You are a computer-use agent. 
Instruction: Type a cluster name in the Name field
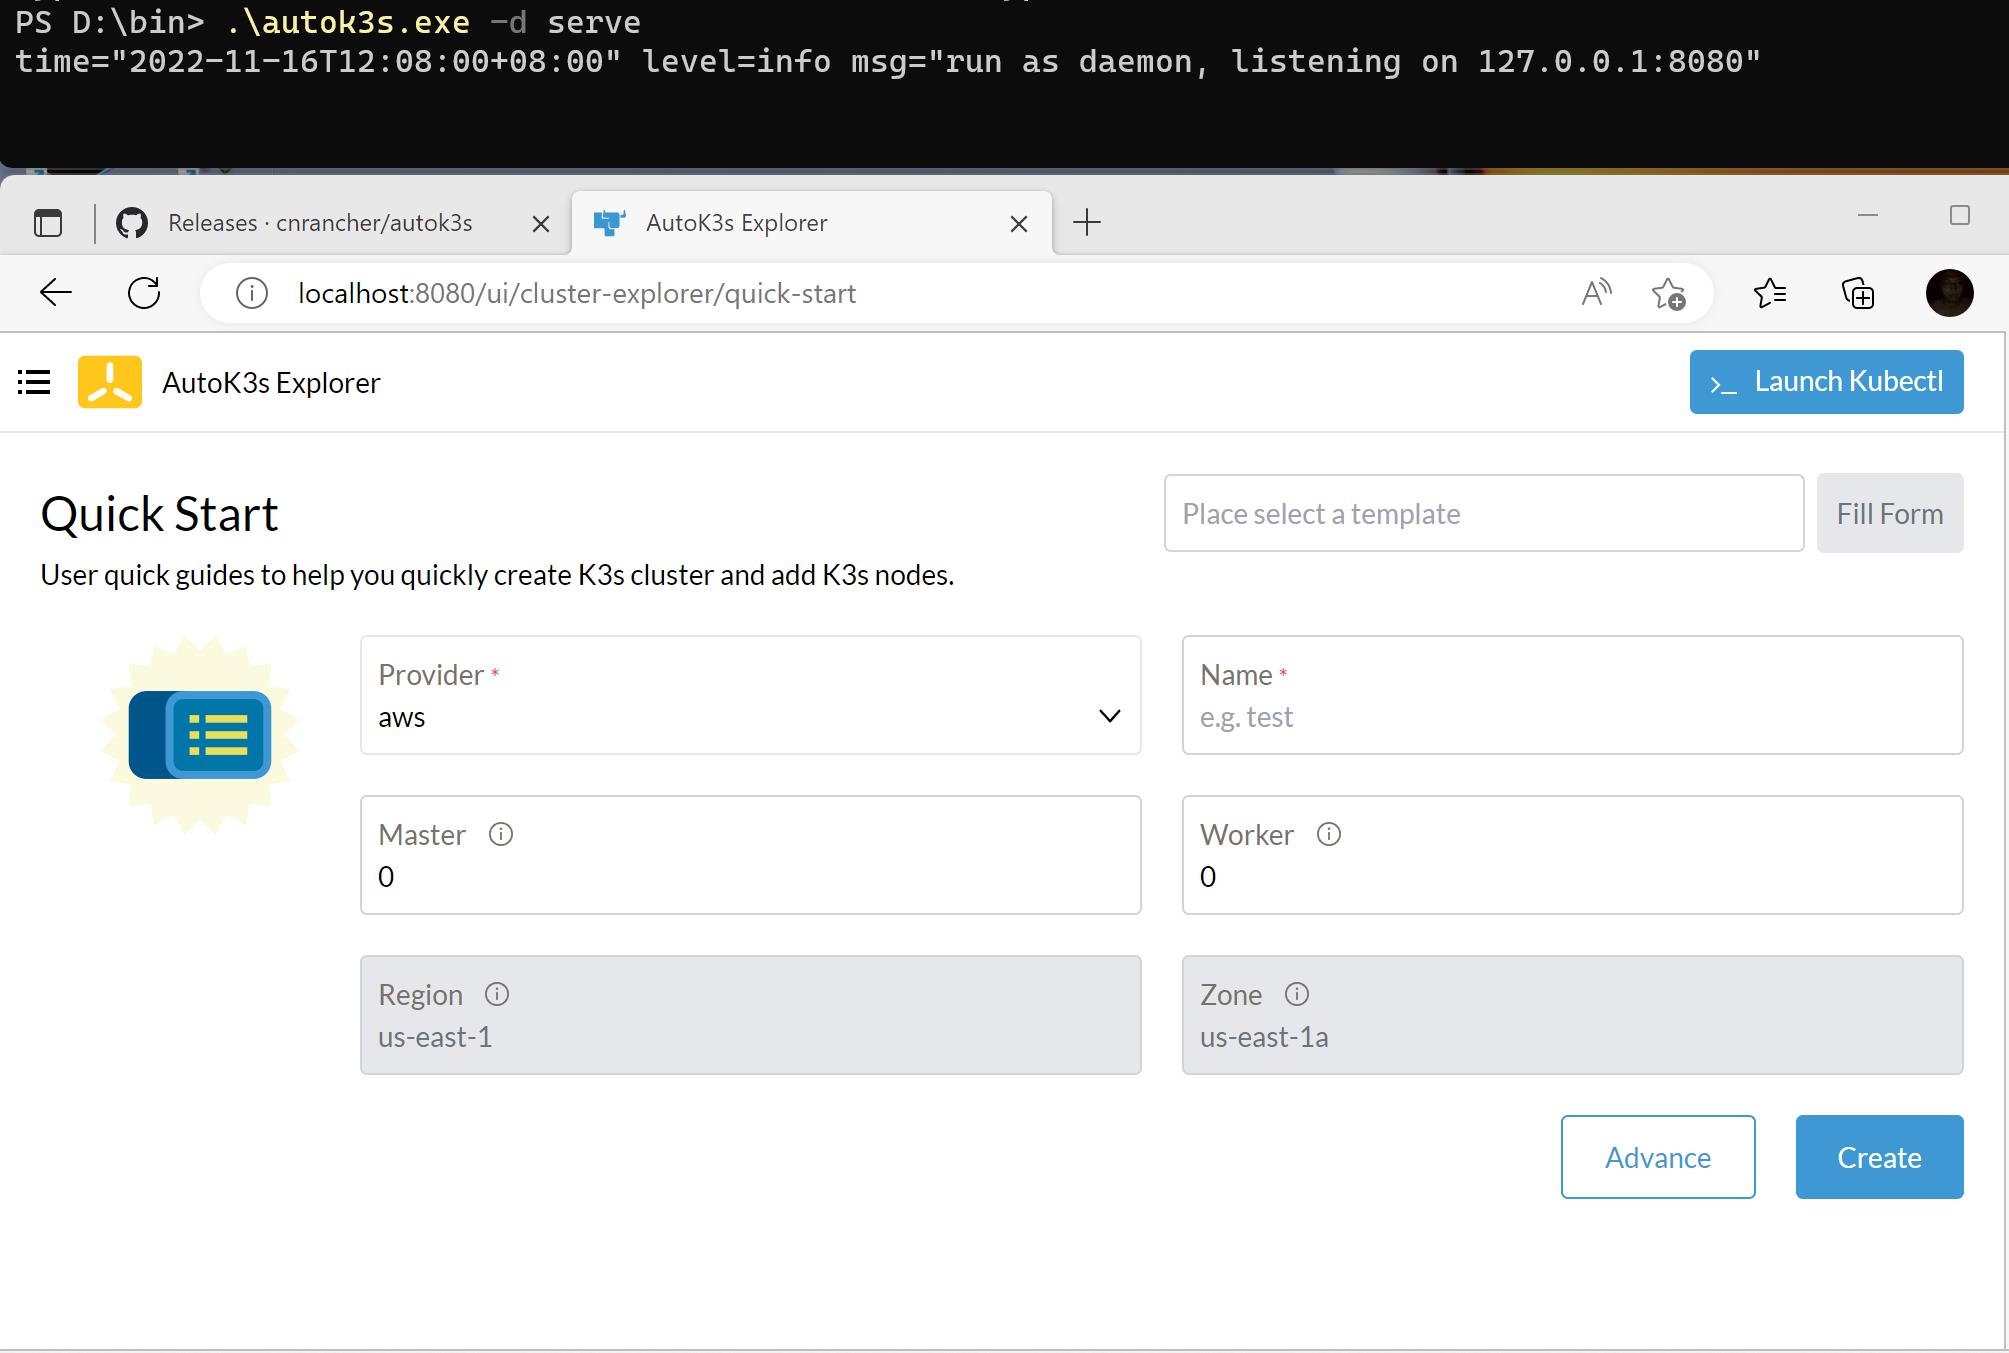(1570, 716)
